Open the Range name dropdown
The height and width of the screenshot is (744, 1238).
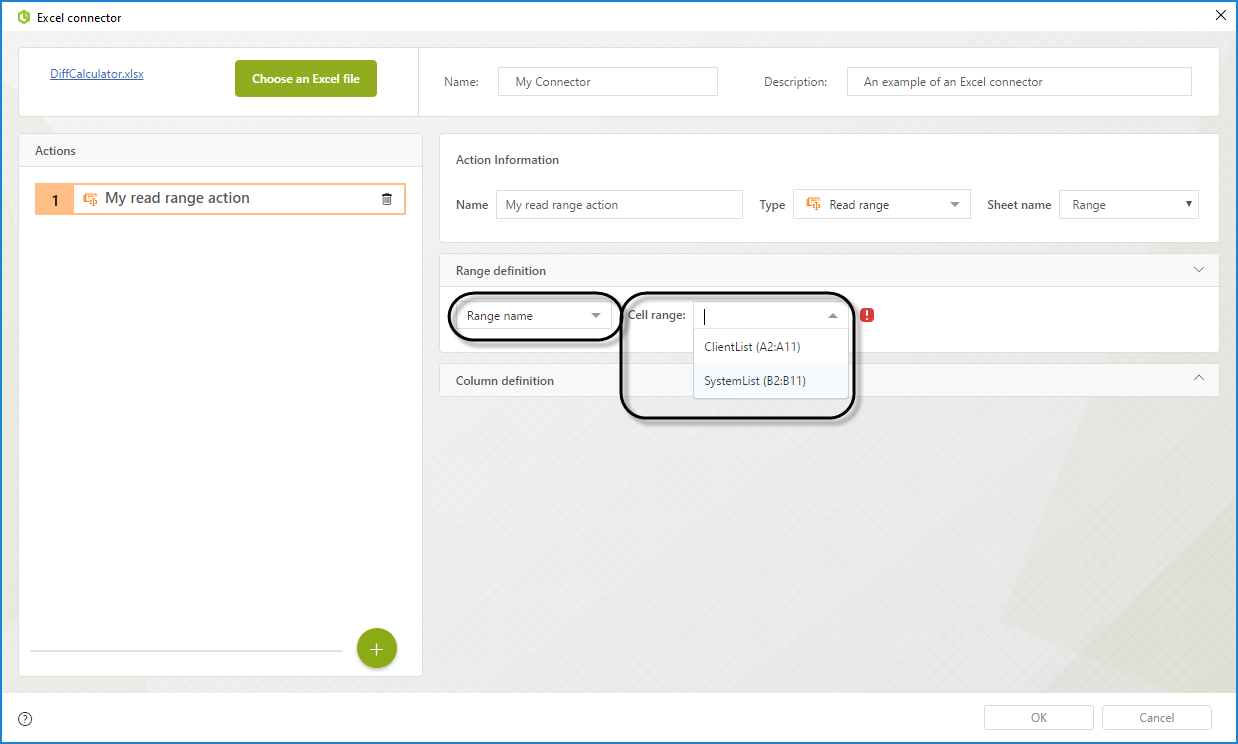(533, 316)
